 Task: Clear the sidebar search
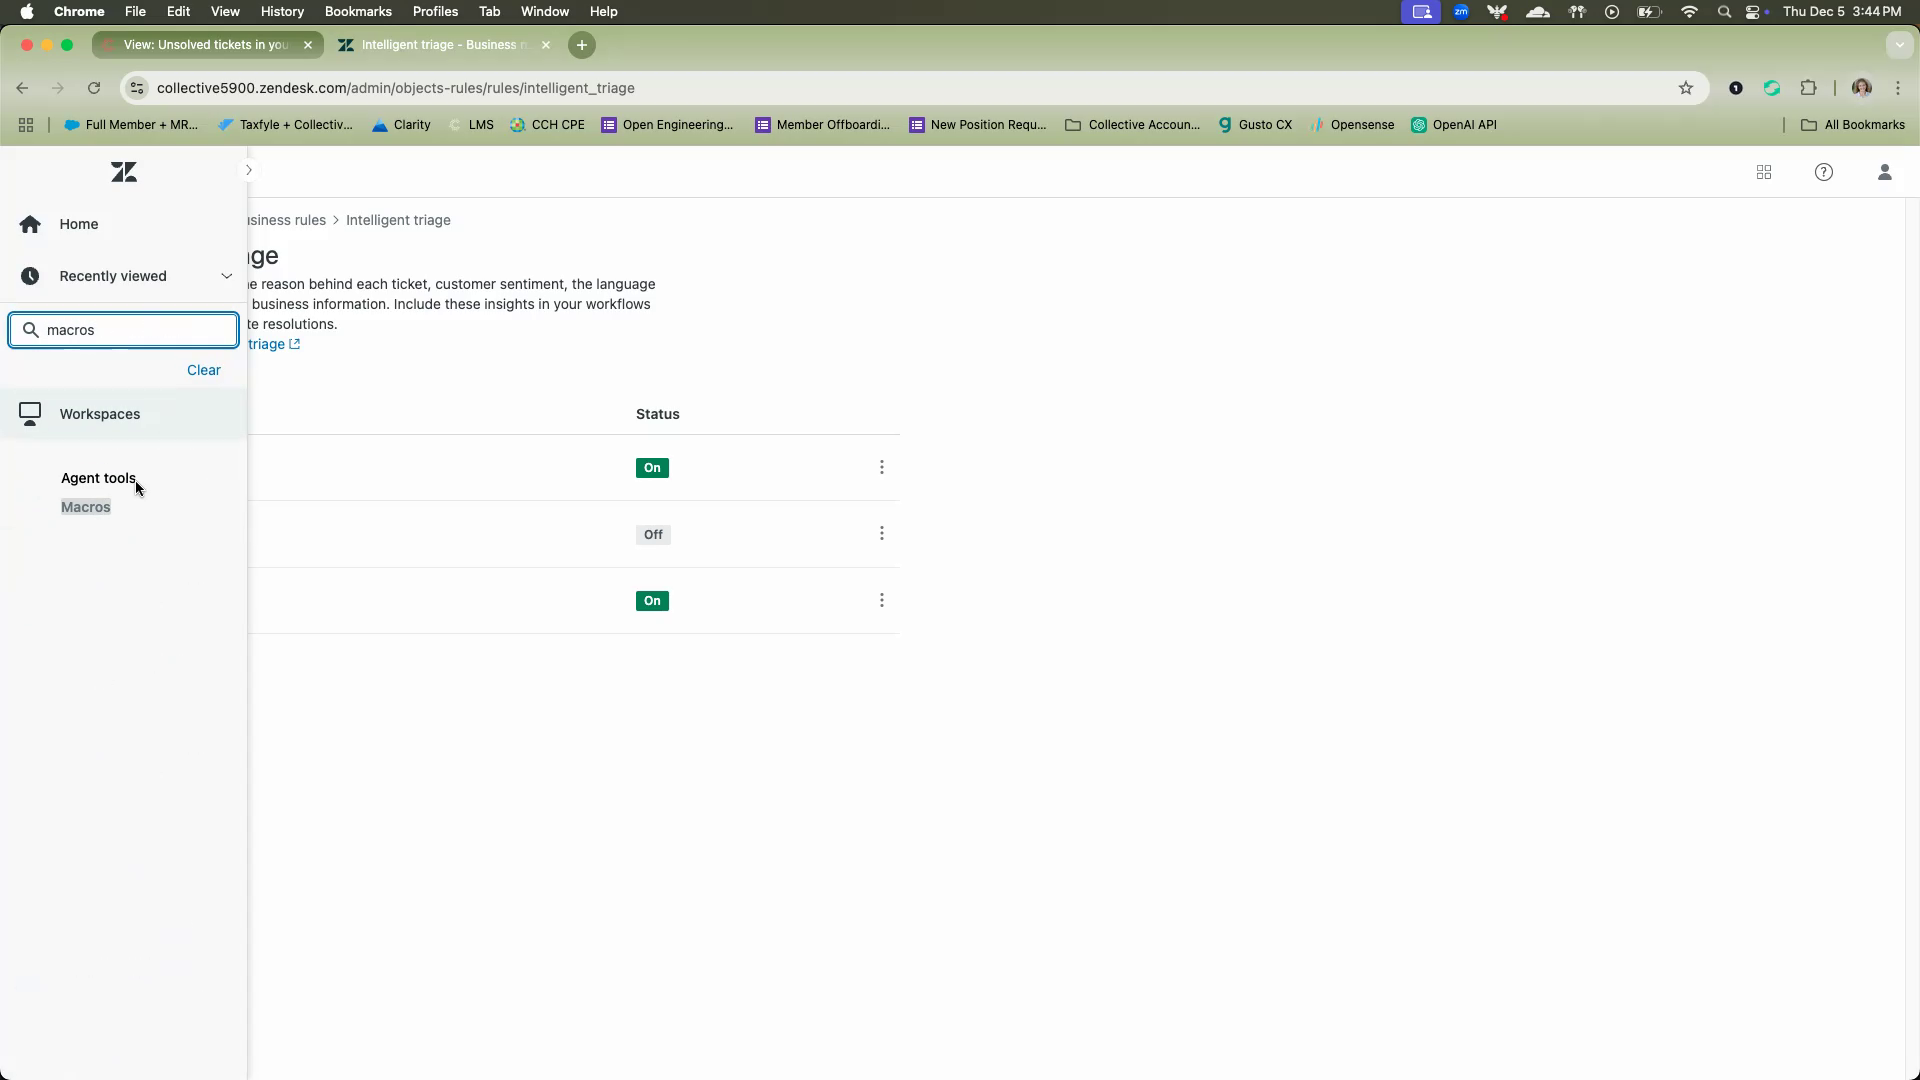click(204, 370)
